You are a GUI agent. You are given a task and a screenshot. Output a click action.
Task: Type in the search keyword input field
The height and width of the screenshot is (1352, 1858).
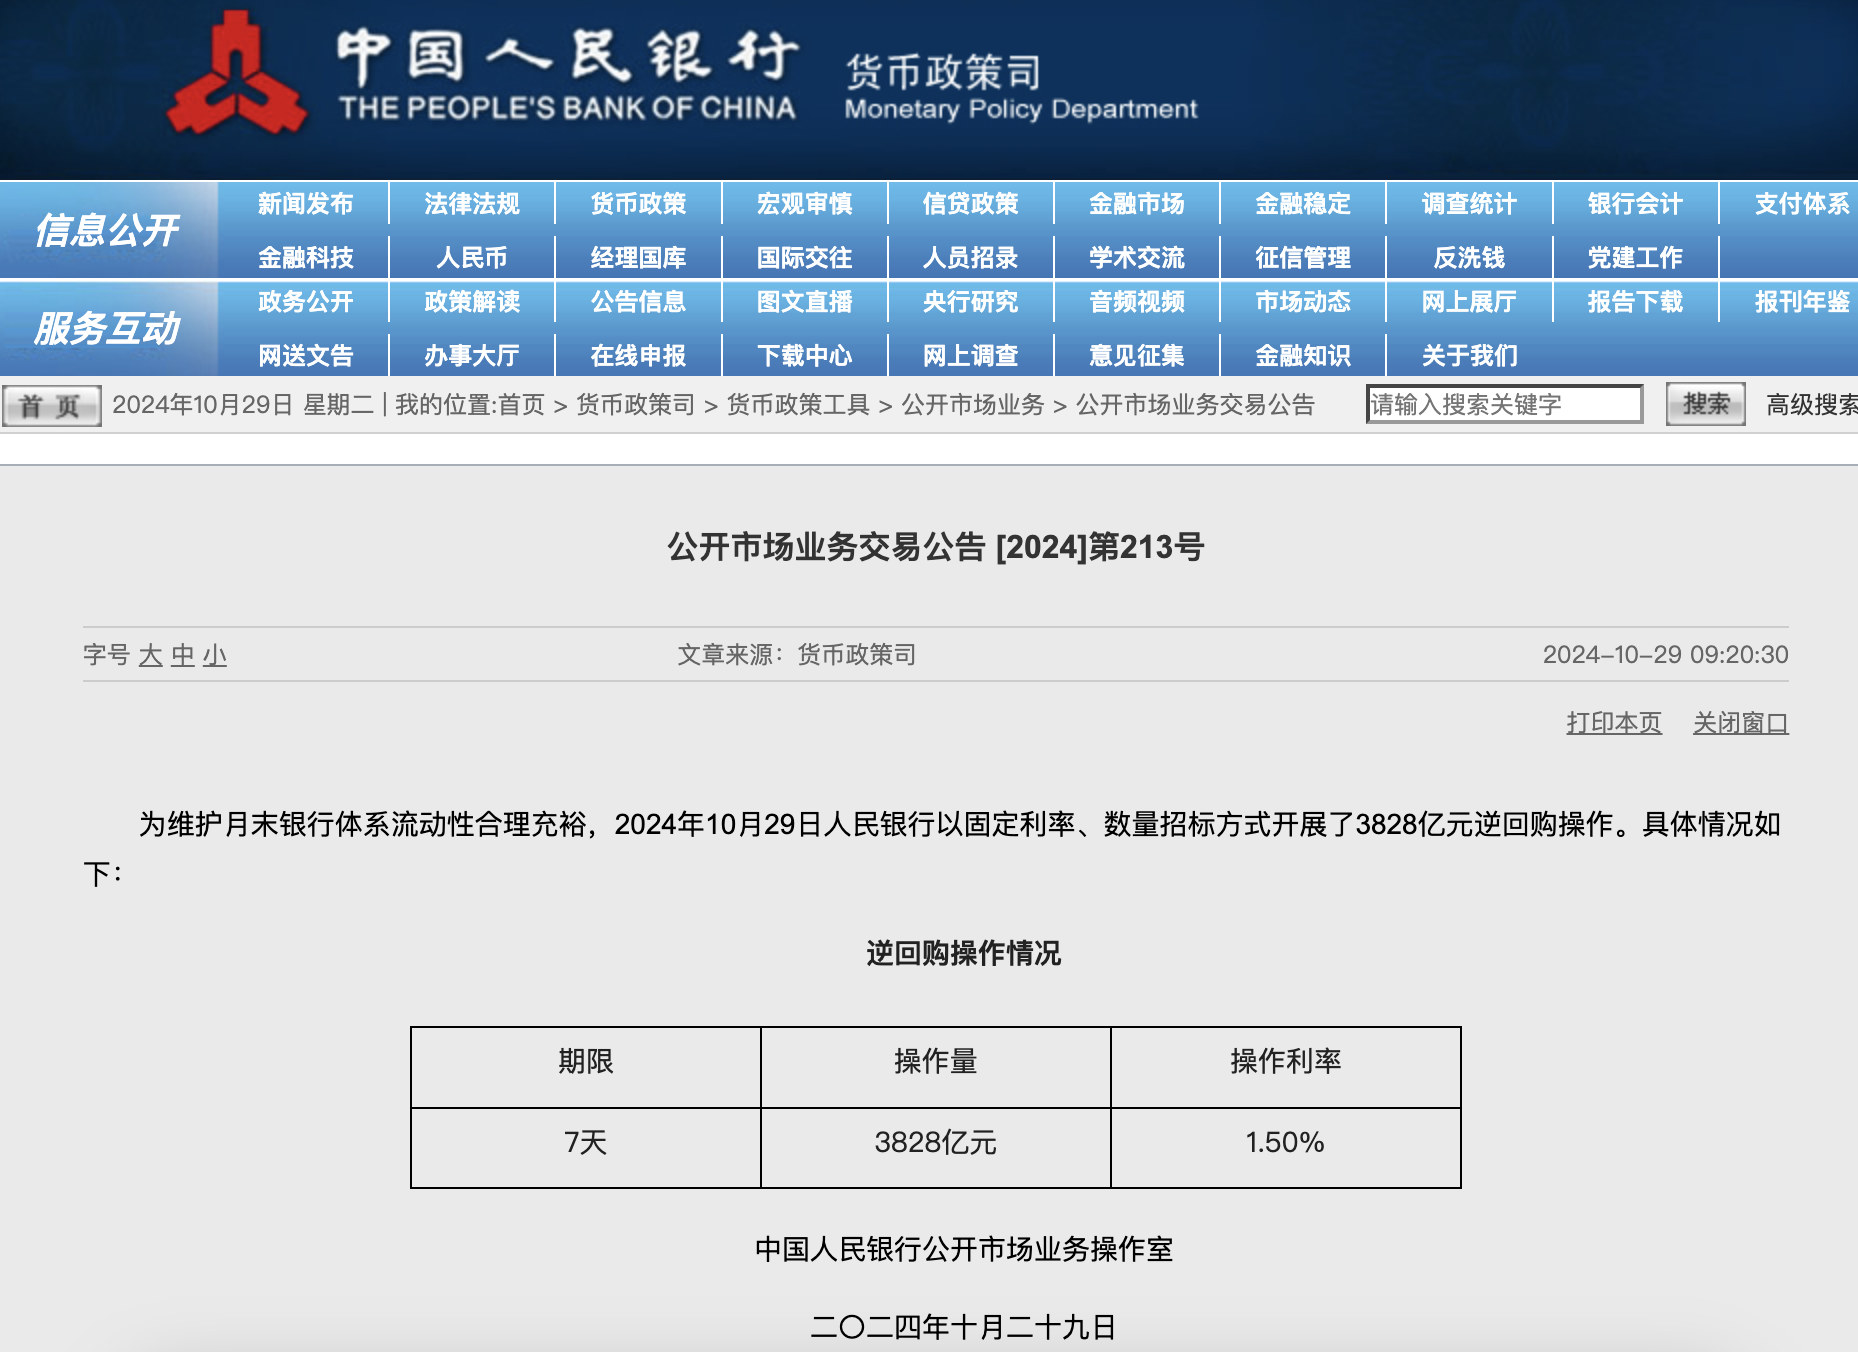pyautogui.click(x=1503, y=404)
